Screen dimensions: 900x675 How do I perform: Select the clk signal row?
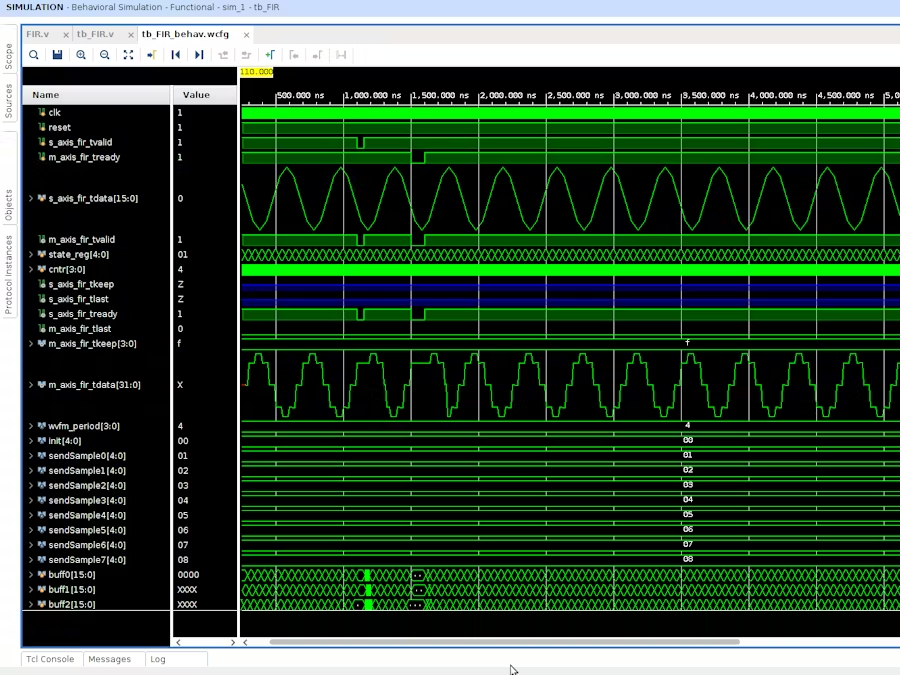click(55, 113)
